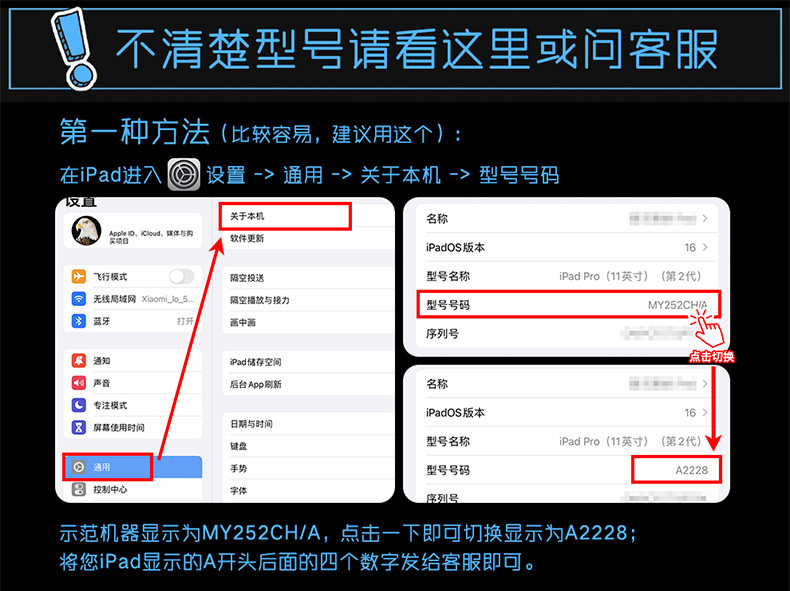Open 画中画 row
Screen dimensions: 790x591
[x=308, y=322]
